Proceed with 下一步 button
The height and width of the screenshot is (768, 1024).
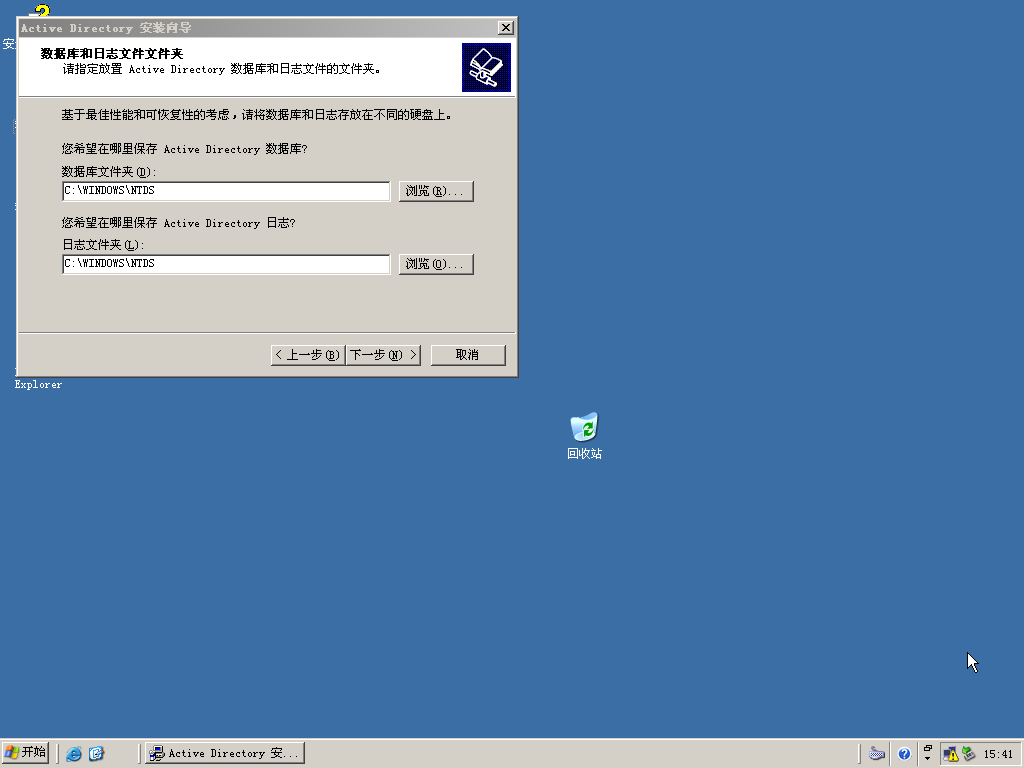pos(383,355)
